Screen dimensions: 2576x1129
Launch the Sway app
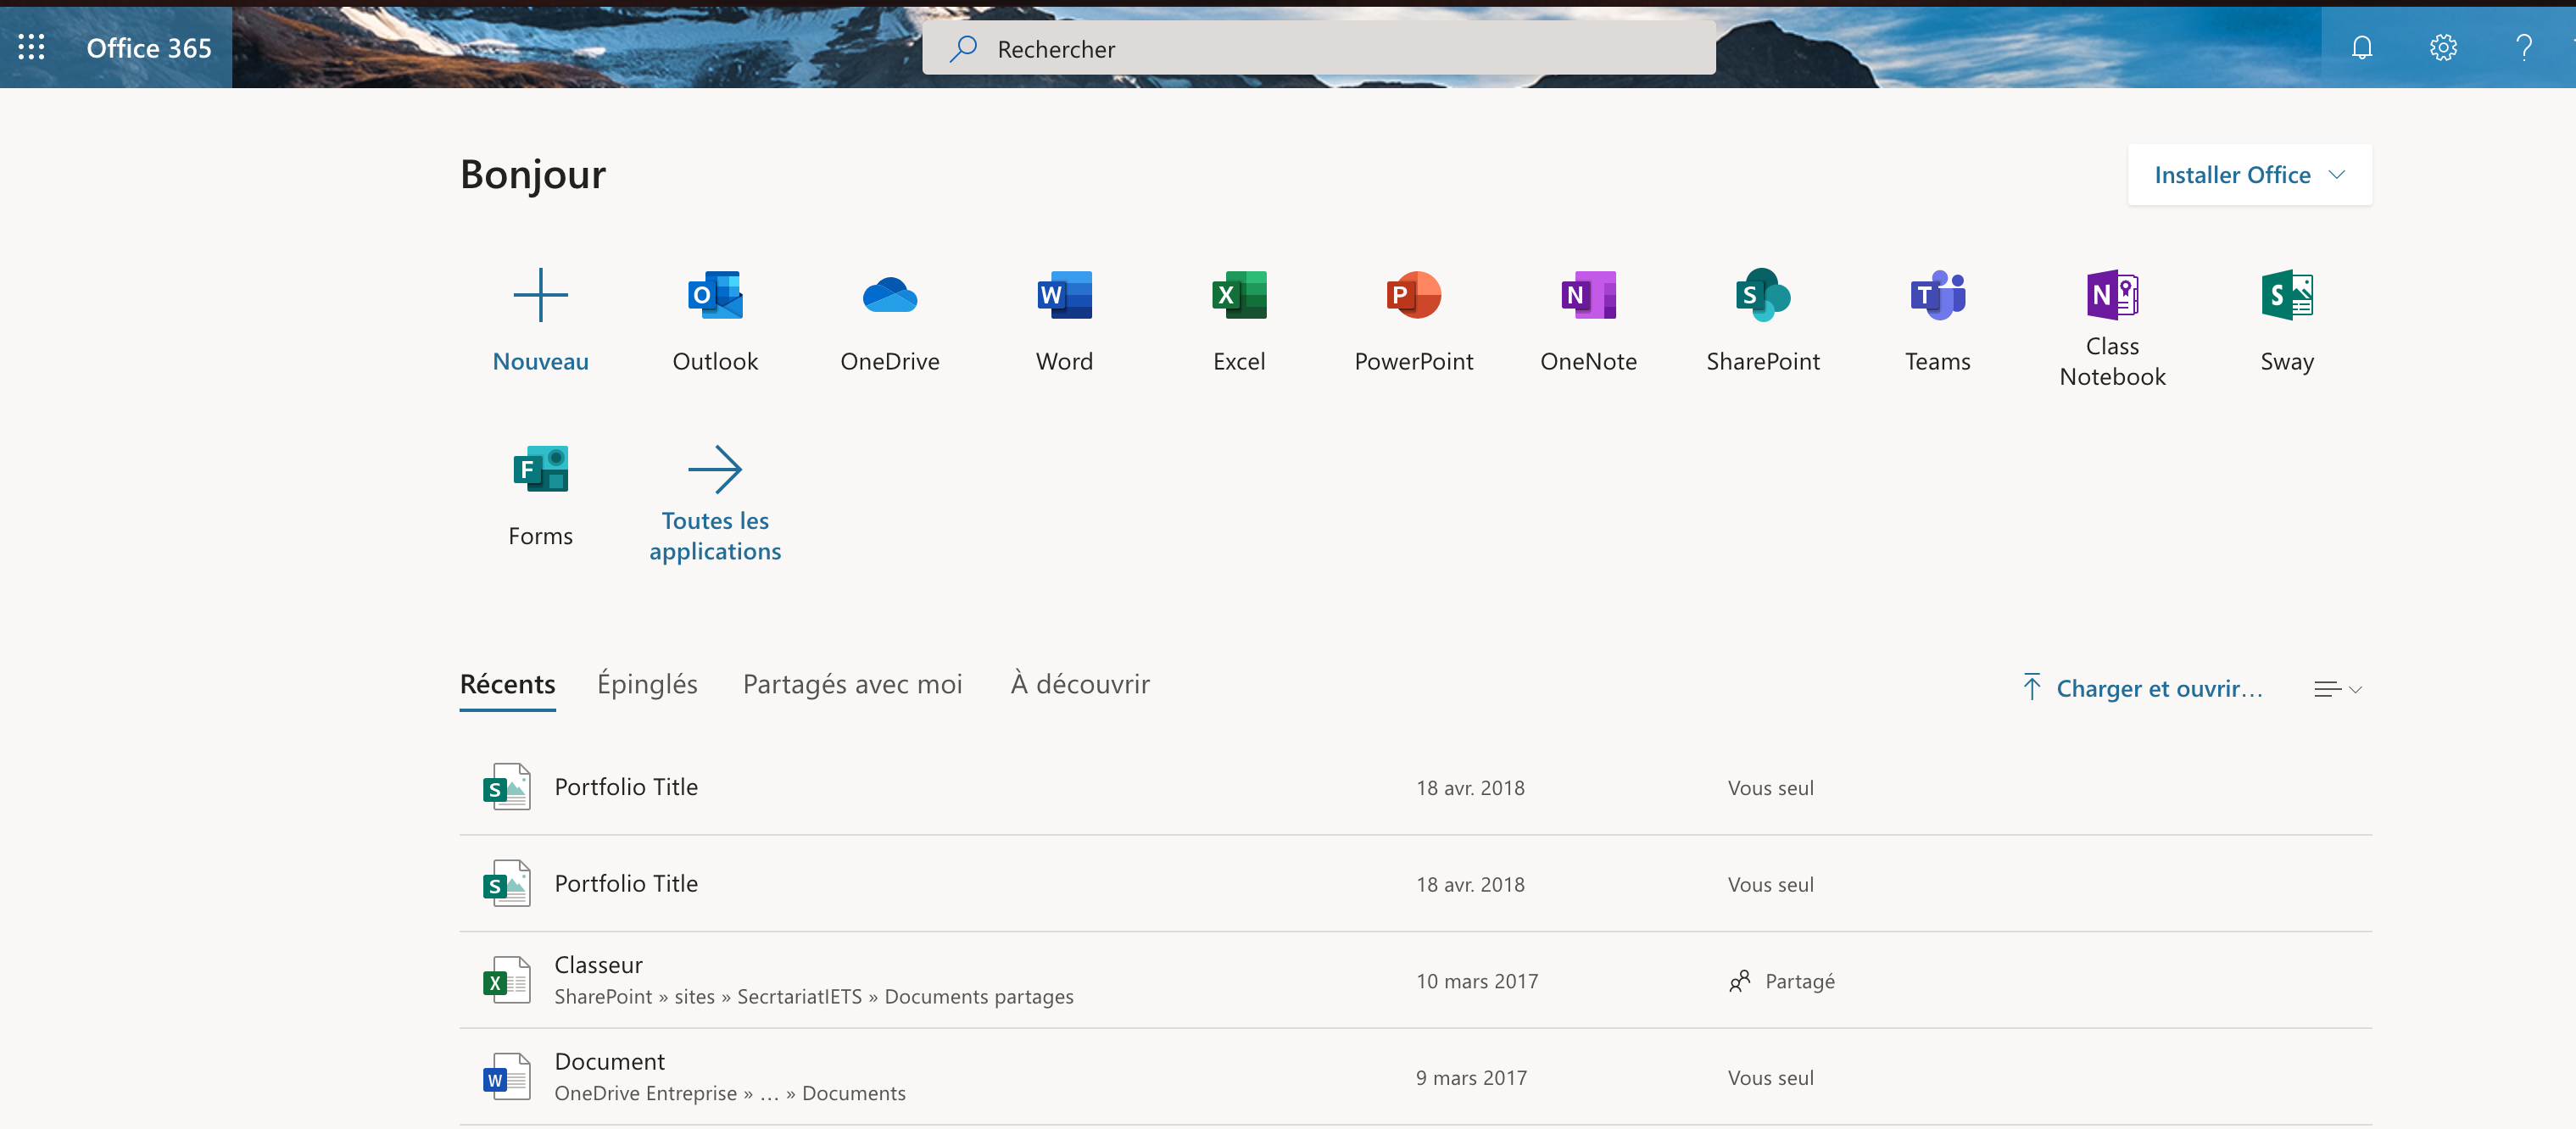2287,321
